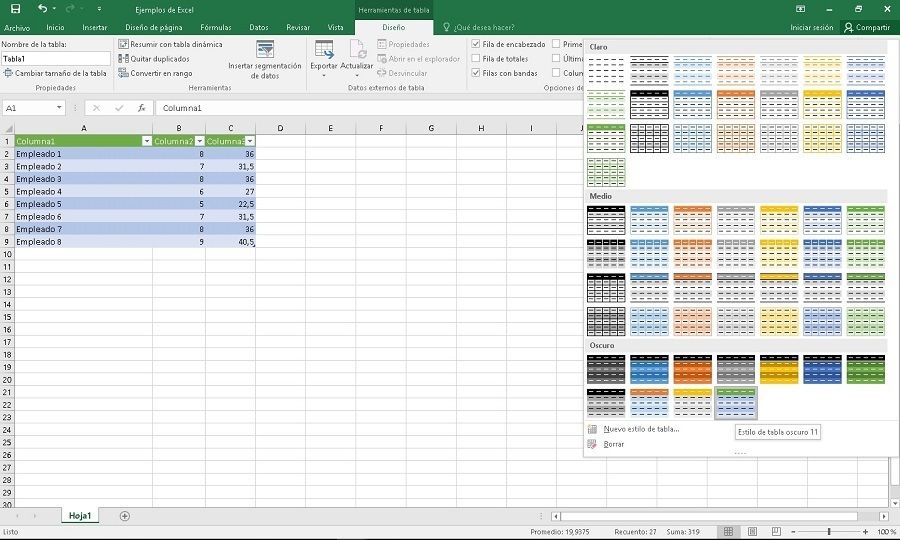Toggle Filas con bandas checkbox
This screenshot has width=900, height=540.
tap(476, 73)
